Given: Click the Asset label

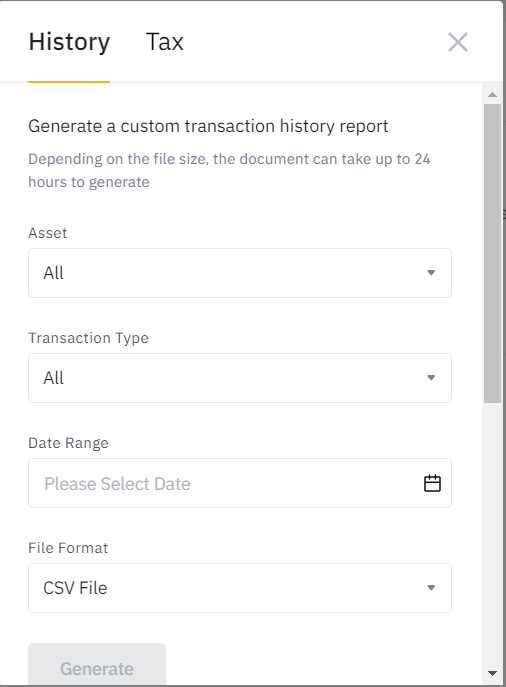Looking at the screenshot, I should coord(48,233).
